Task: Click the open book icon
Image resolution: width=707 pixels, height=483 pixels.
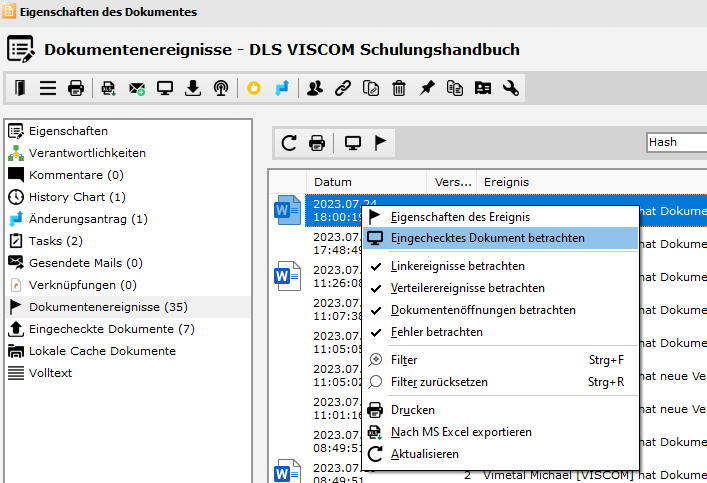Action: [x=482, y=87]
